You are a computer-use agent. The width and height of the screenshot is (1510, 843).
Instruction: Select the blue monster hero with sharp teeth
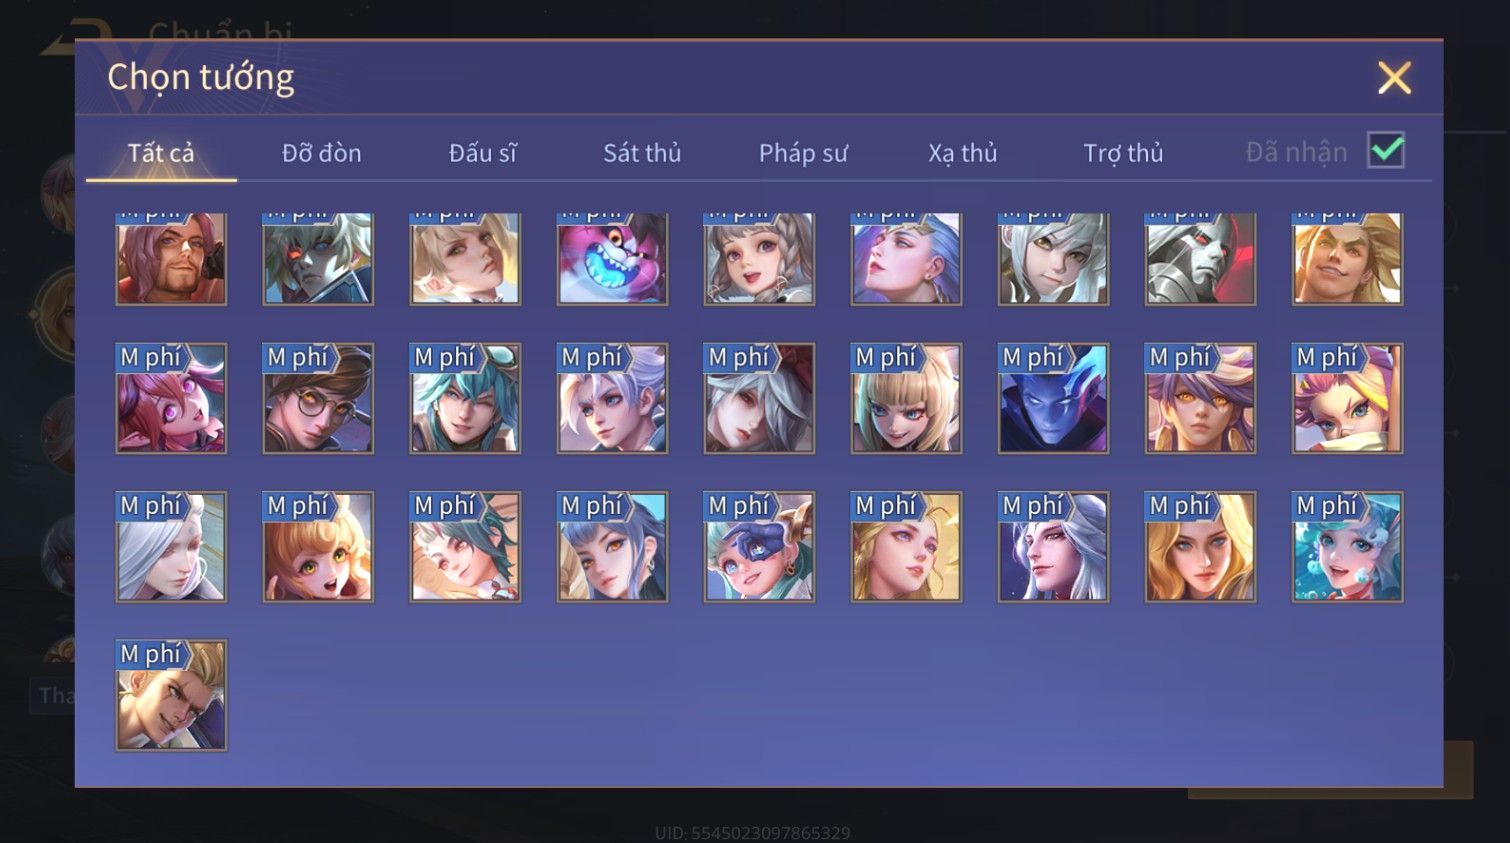(612, 258)
